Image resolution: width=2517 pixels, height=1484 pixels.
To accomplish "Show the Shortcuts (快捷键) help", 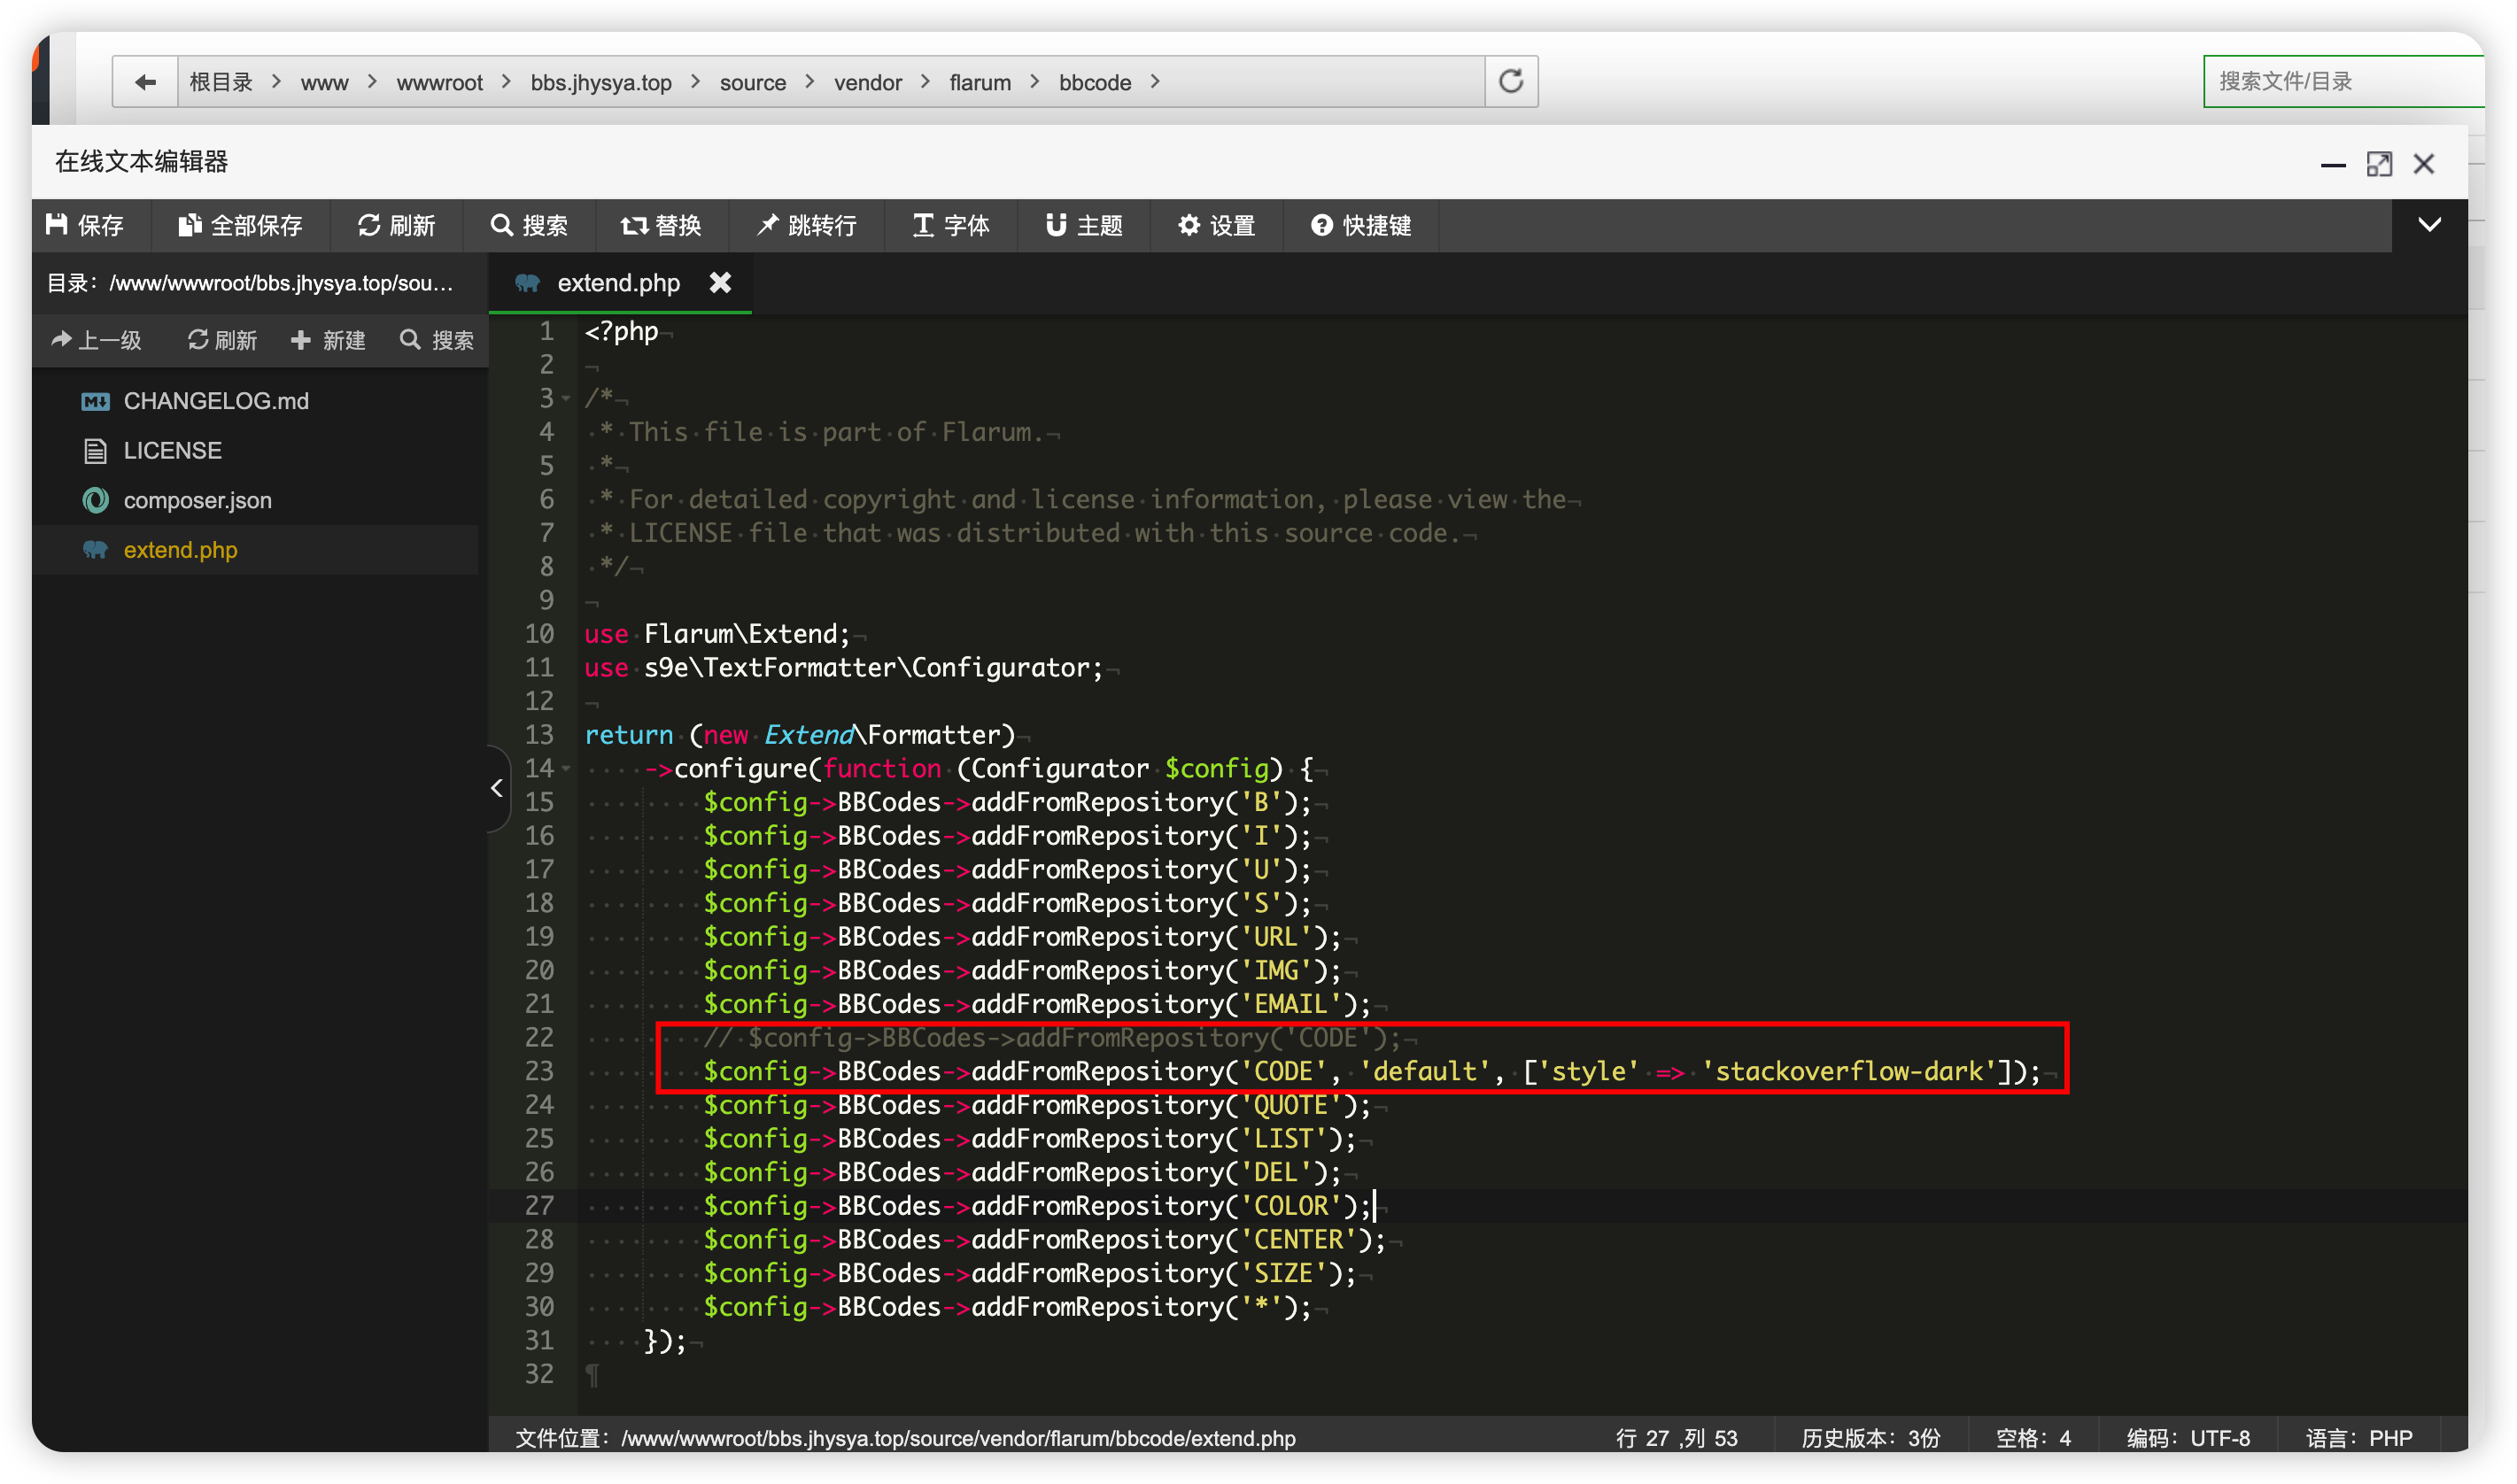I will click(1322, 225).
